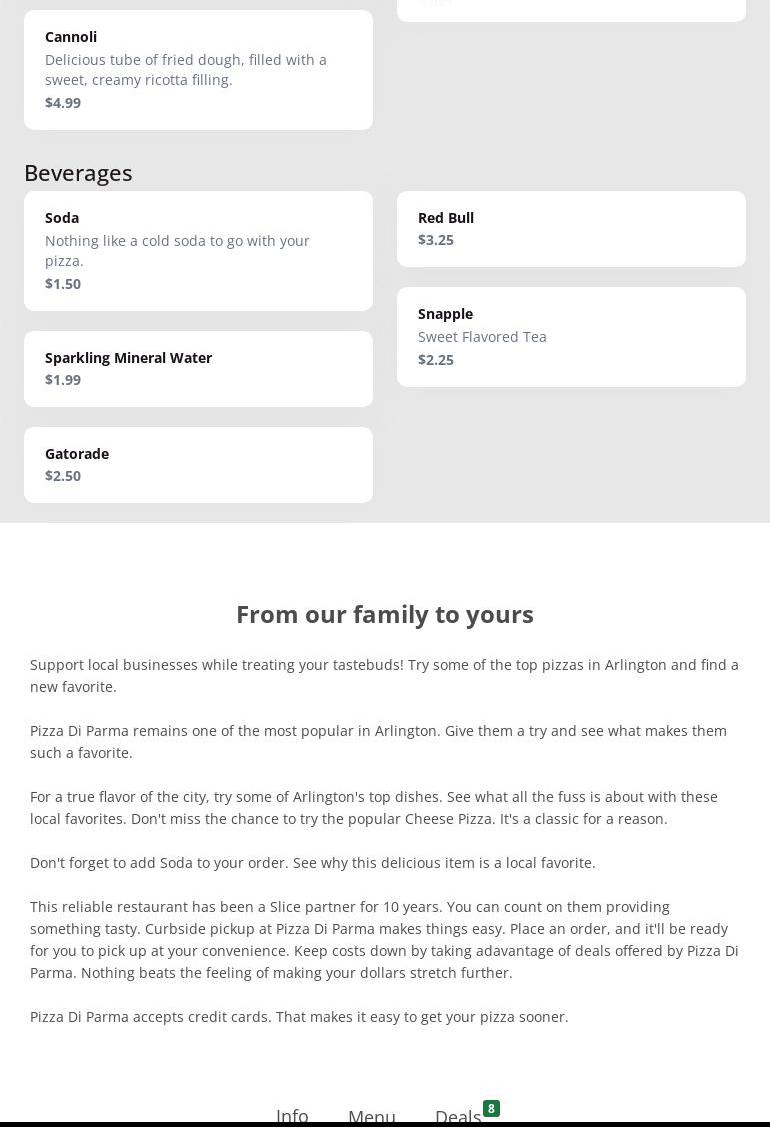Click the $4.99 Cannoli price
The image size is (770, 1127).
(x=63, y=102)
